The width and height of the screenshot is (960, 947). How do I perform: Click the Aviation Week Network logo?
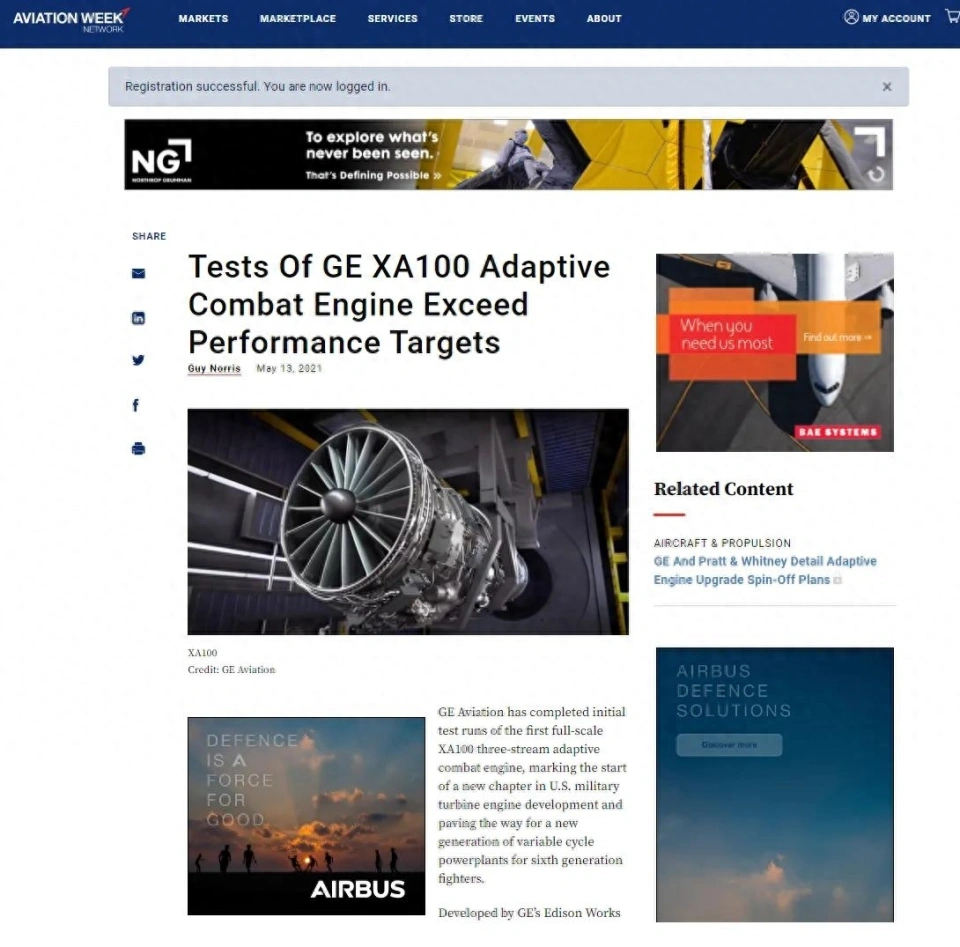coord(71,20)
